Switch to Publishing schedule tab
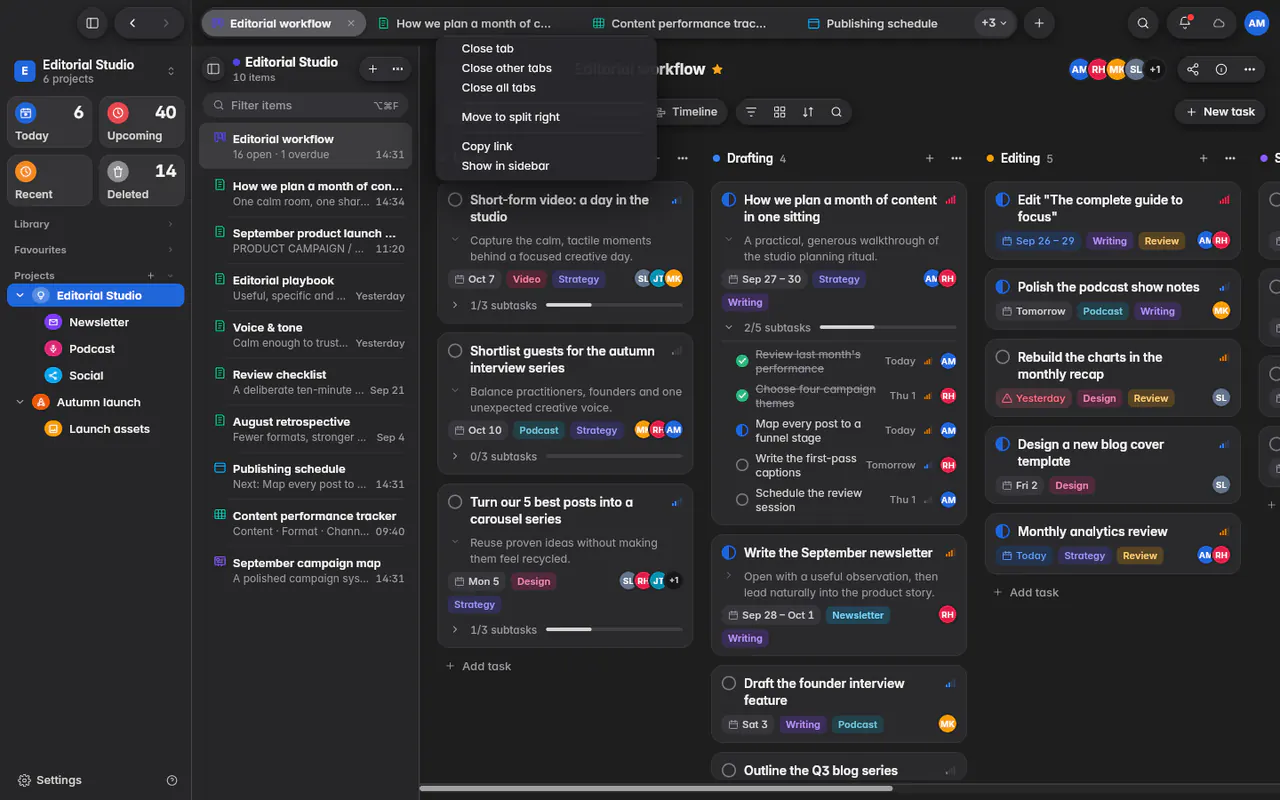The width and height of the screenshot is (1280, 800). [872, 23]
